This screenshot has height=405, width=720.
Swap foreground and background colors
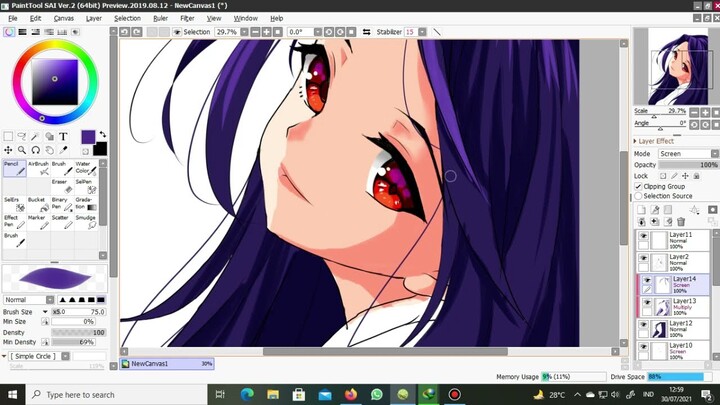pyautogui.click(x=103, y=135)
